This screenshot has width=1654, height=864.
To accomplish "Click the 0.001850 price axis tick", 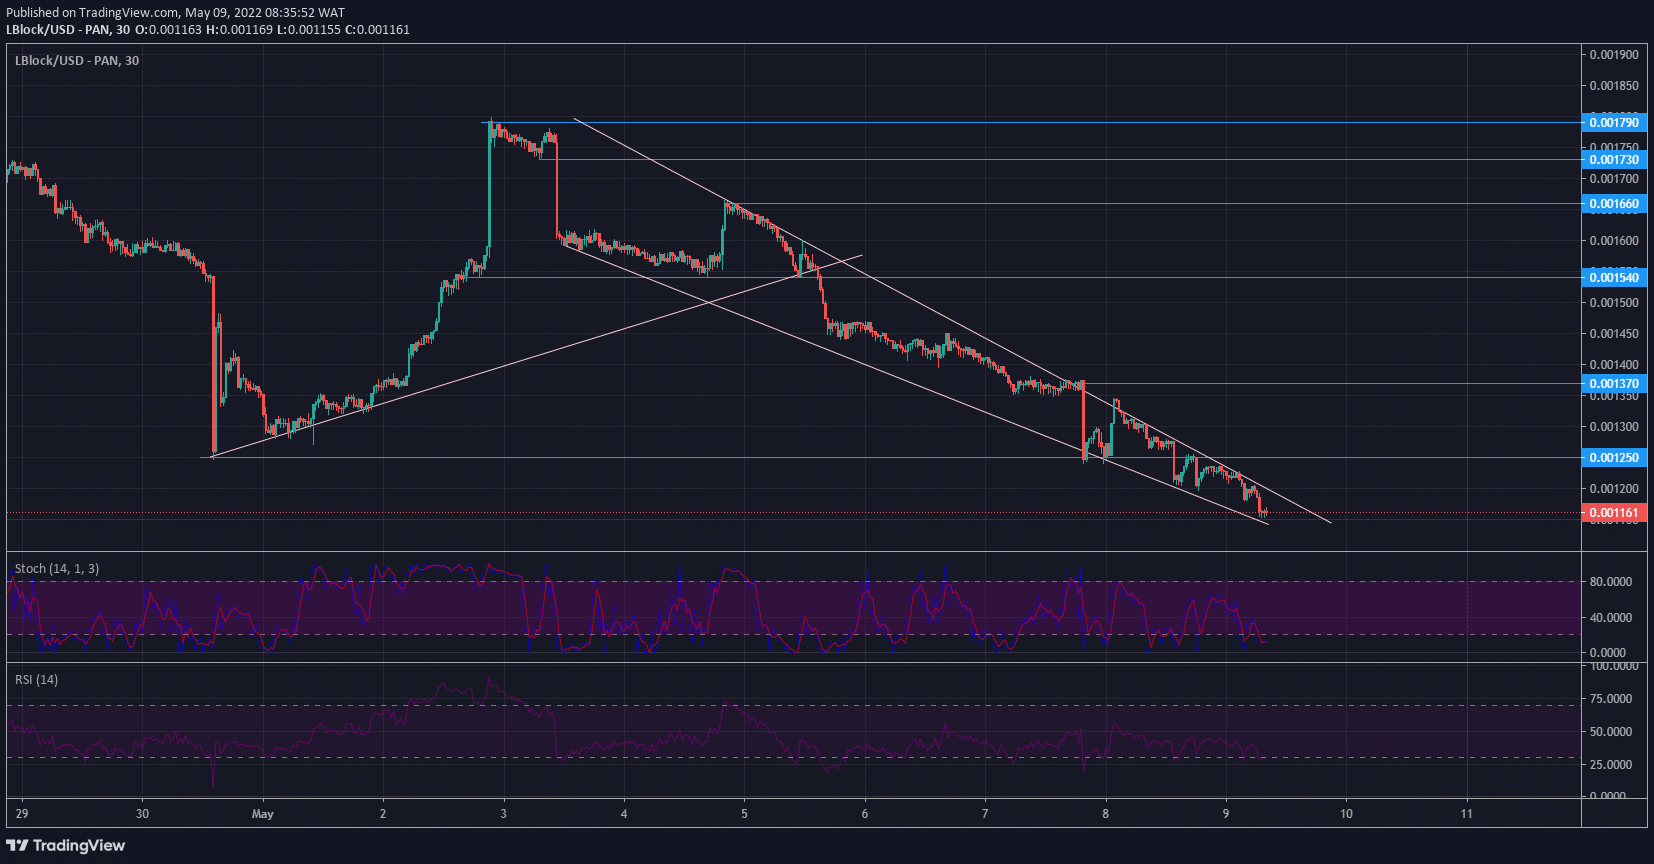I will click(x=1614, y=86).
